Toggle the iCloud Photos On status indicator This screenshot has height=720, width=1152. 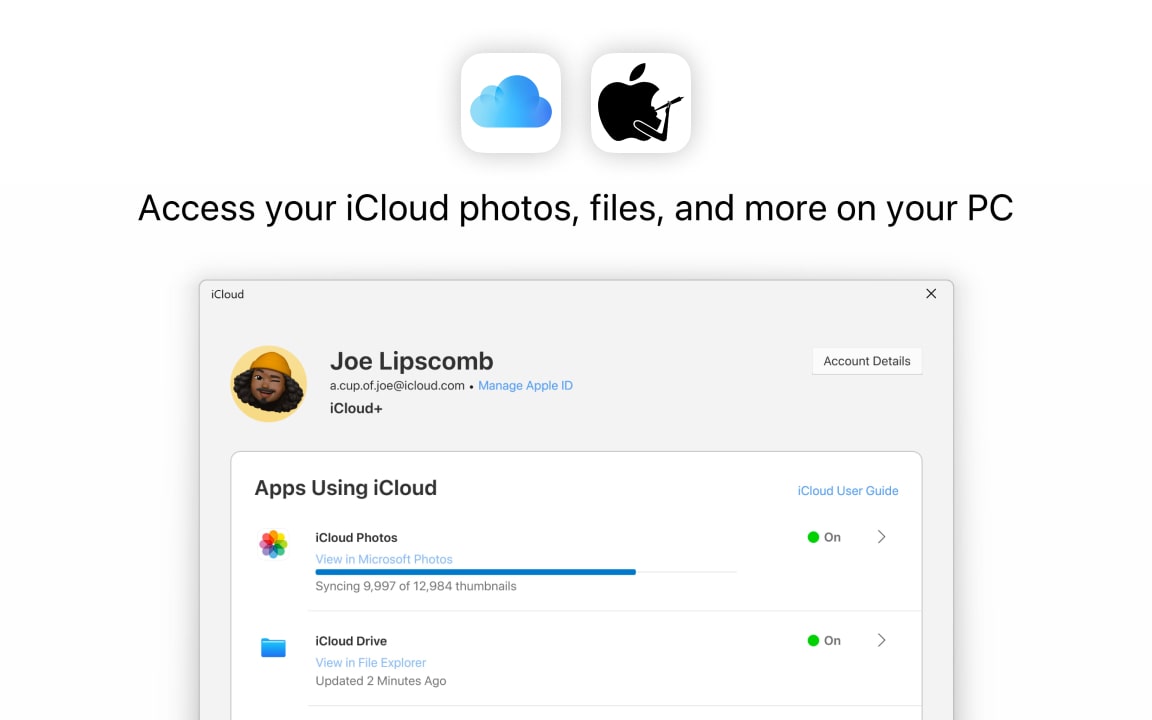pos(824,537)
